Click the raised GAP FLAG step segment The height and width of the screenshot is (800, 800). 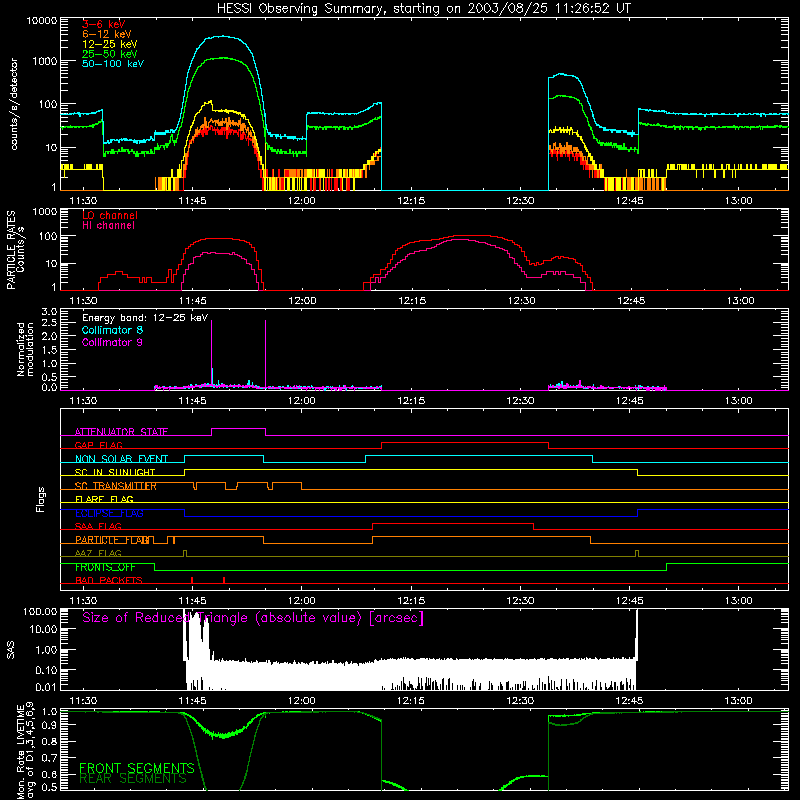click(465, 443)
